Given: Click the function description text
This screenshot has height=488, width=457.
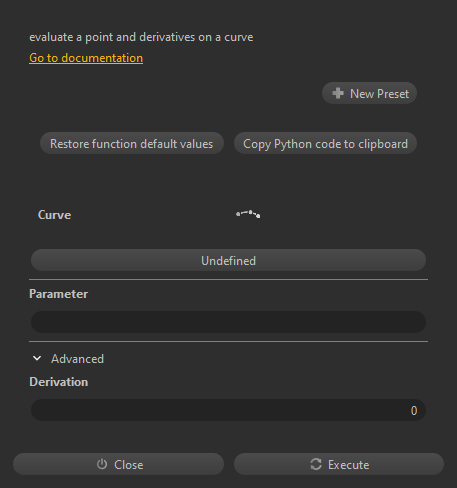Looking at the screenshot, I should 141,37.
